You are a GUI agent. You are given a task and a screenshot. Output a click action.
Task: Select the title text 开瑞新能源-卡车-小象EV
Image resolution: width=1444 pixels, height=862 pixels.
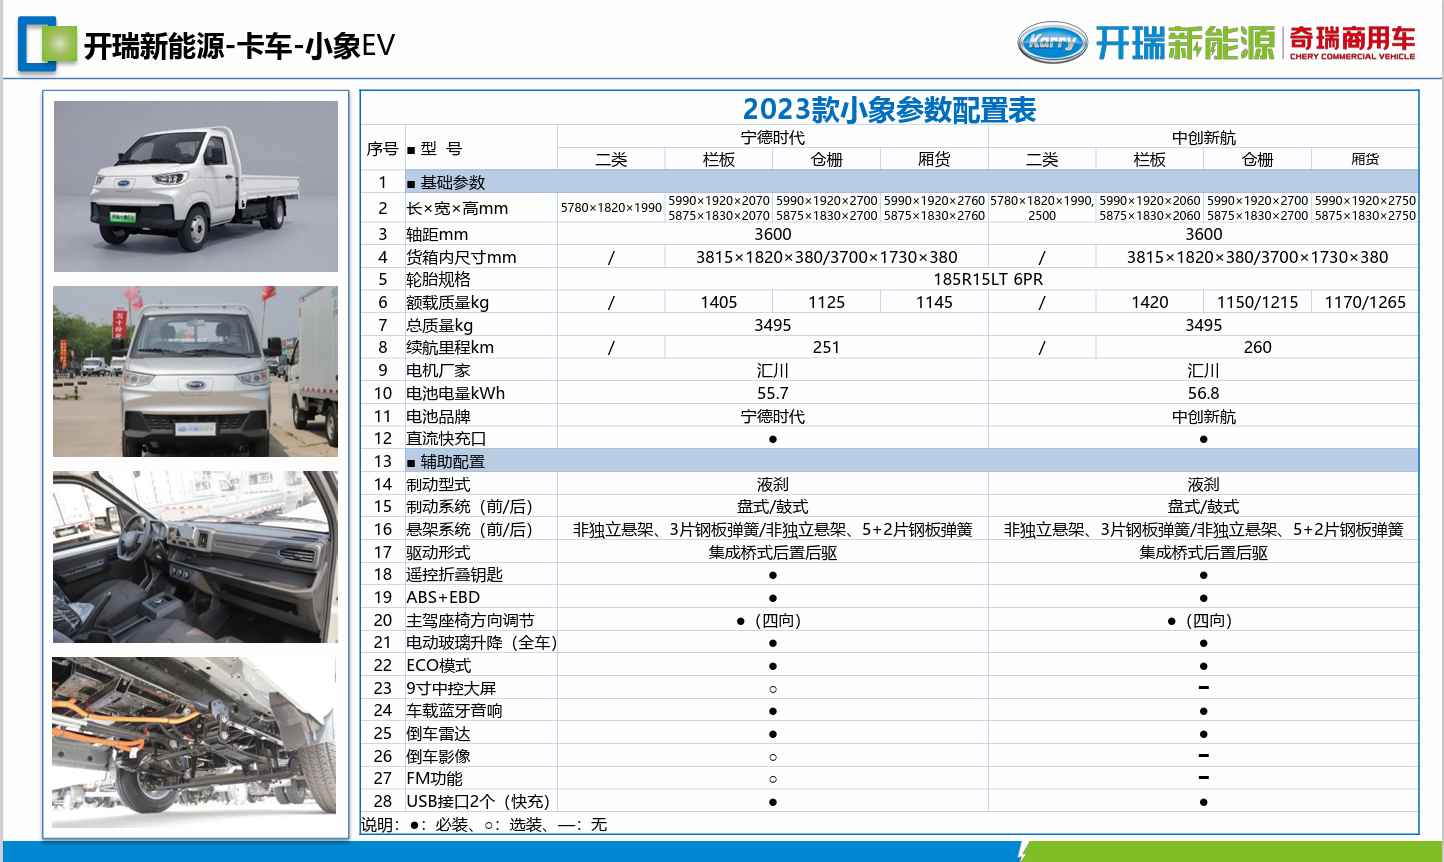tap(240, 46)
